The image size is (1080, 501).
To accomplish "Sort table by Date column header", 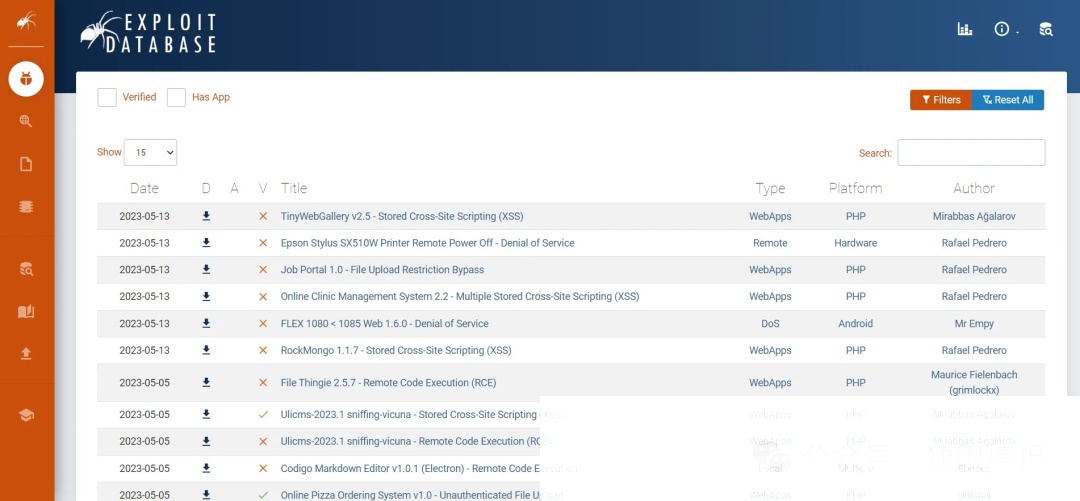I will coord(144,188).
